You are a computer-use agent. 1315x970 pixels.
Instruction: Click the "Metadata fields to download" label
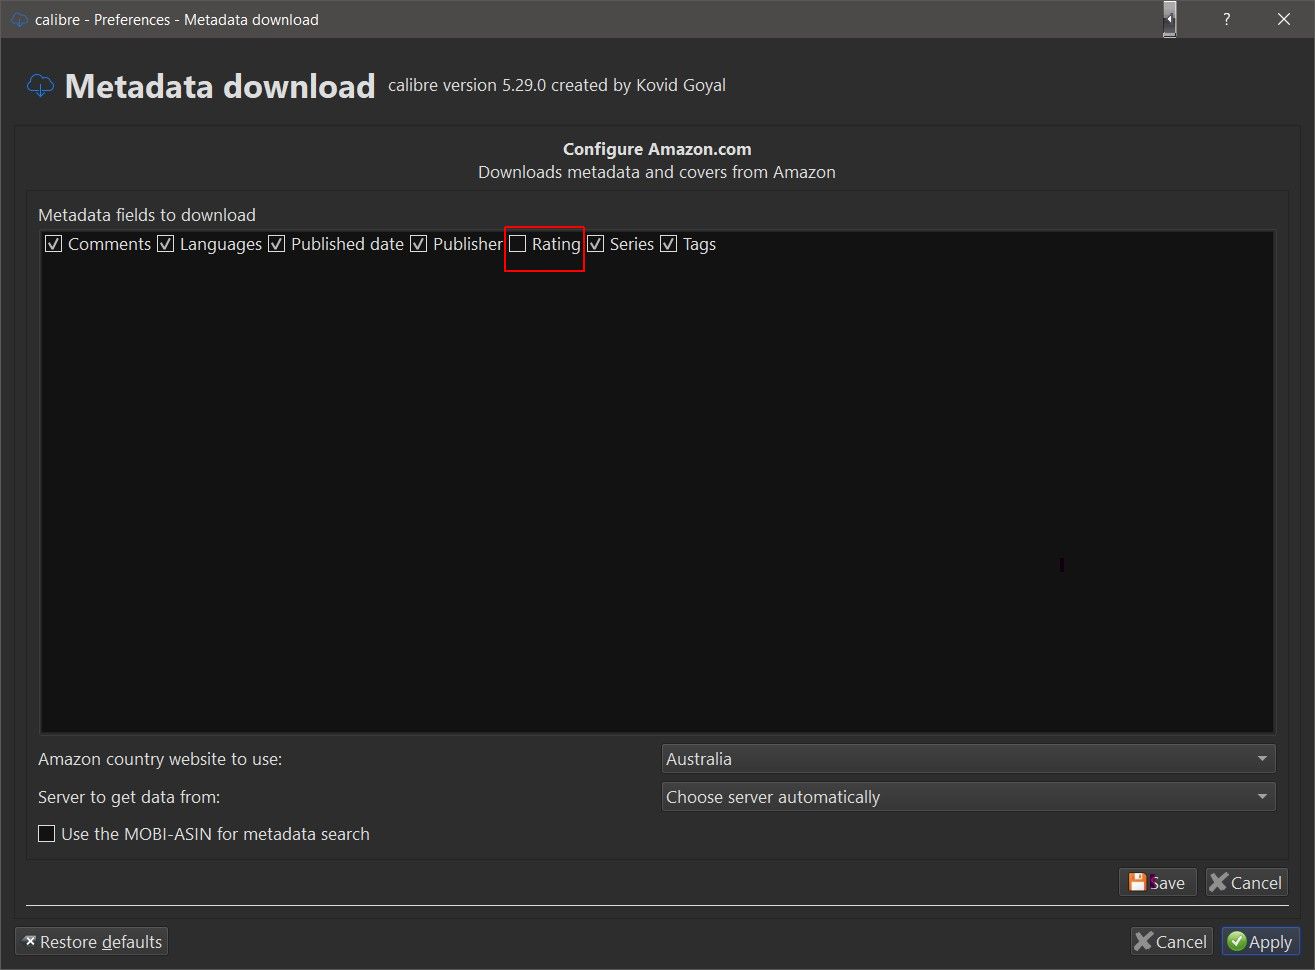pyautogui.click(x=147, y=215)
